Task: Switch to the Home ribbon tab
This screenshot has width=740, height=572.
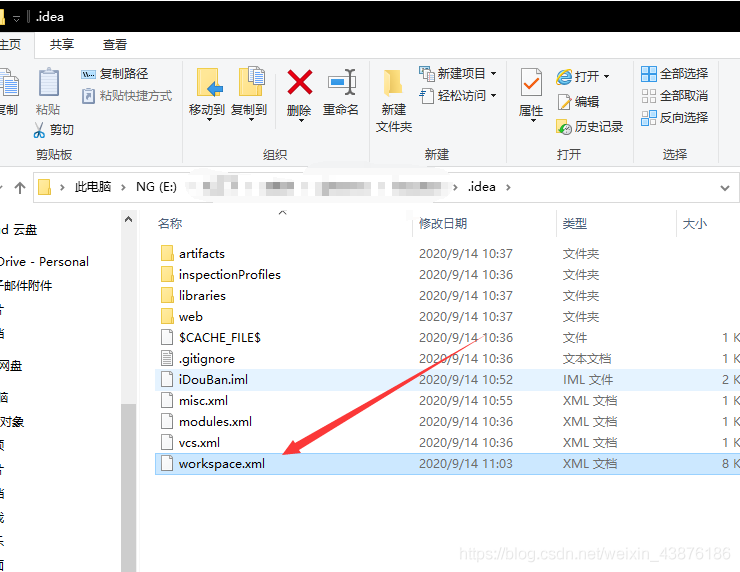Action: [10, 45]
